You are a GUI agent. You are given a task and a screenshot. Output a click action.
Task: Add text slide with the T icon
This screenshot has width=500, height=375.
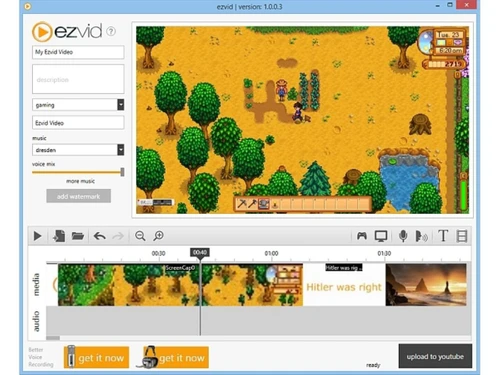pyautogui.click(x=443, y=236)
